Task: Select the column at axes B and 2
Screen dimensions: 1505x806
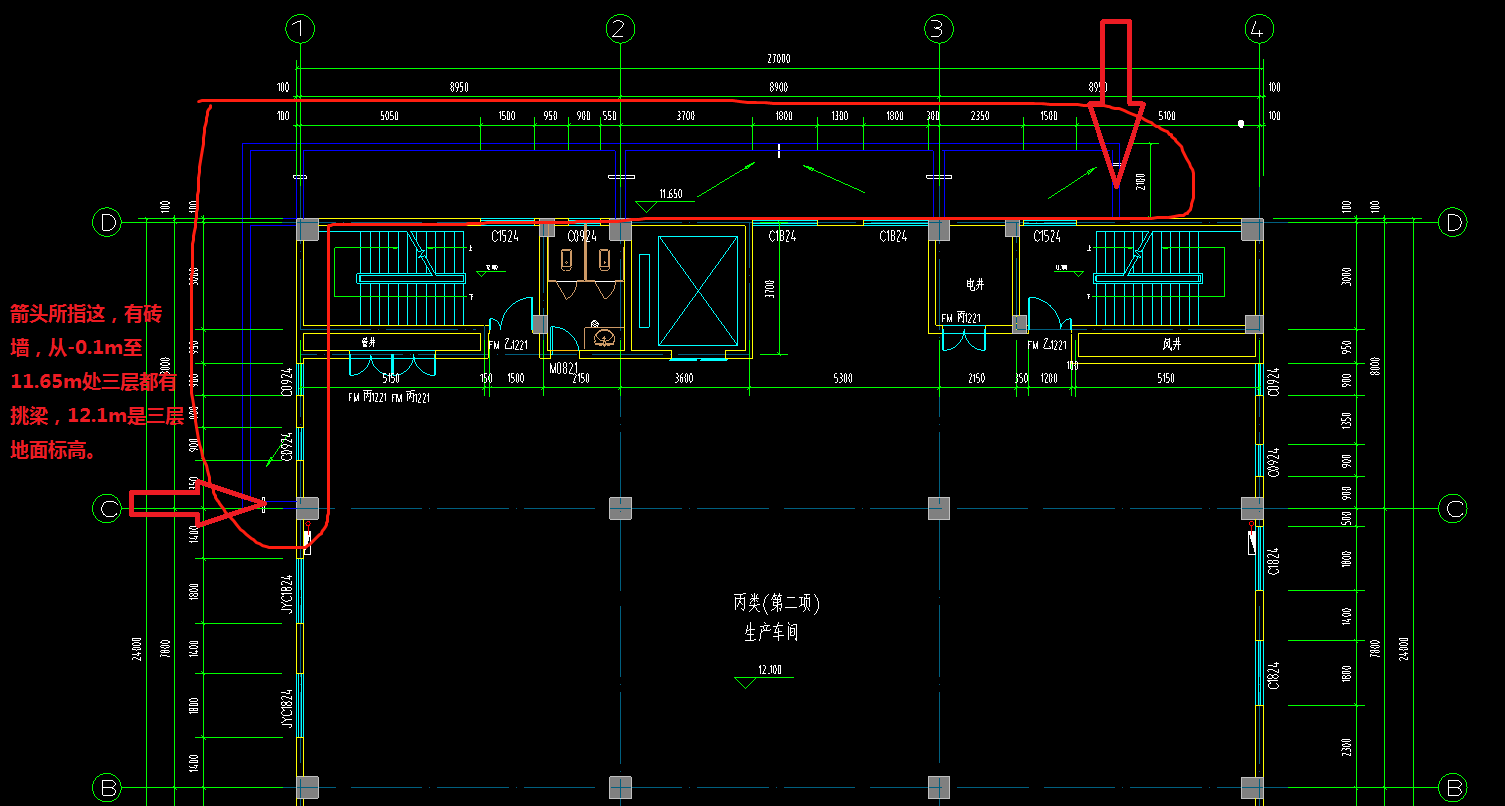Action: 621,786
